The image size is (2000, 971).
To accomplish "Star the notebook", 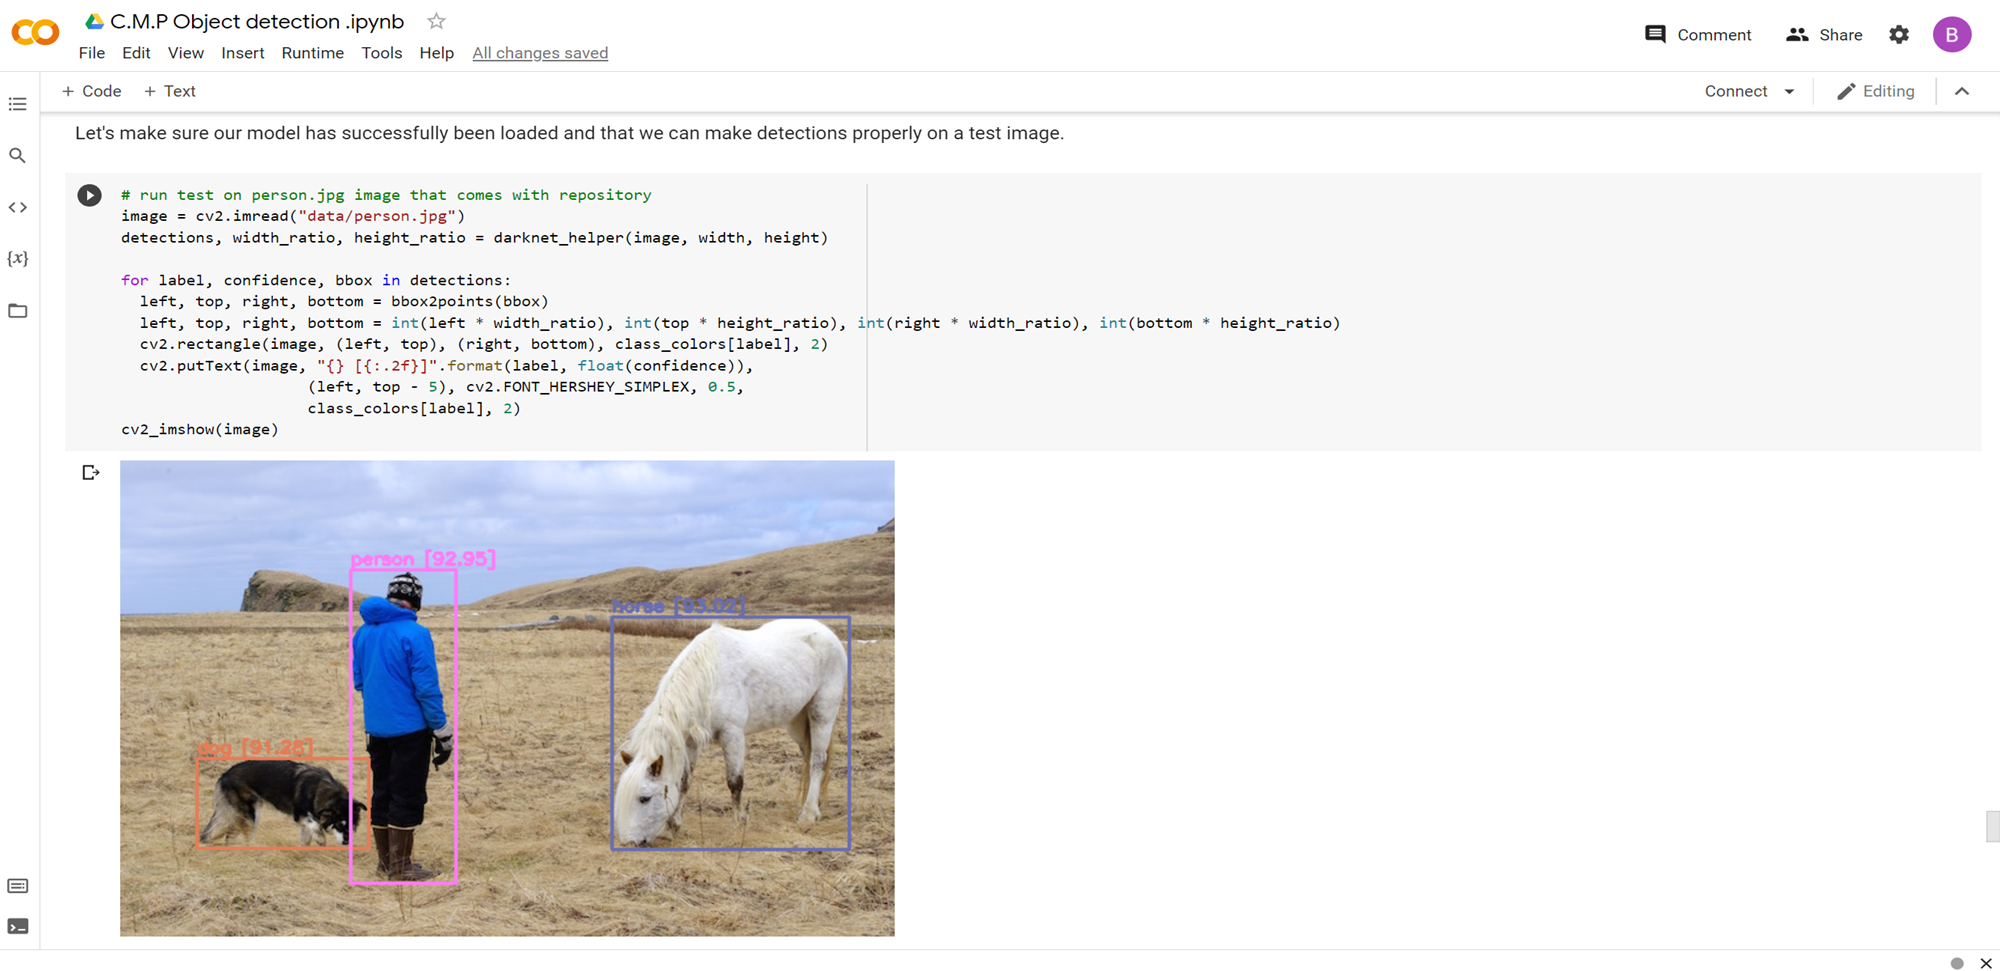I will point(435,20).
